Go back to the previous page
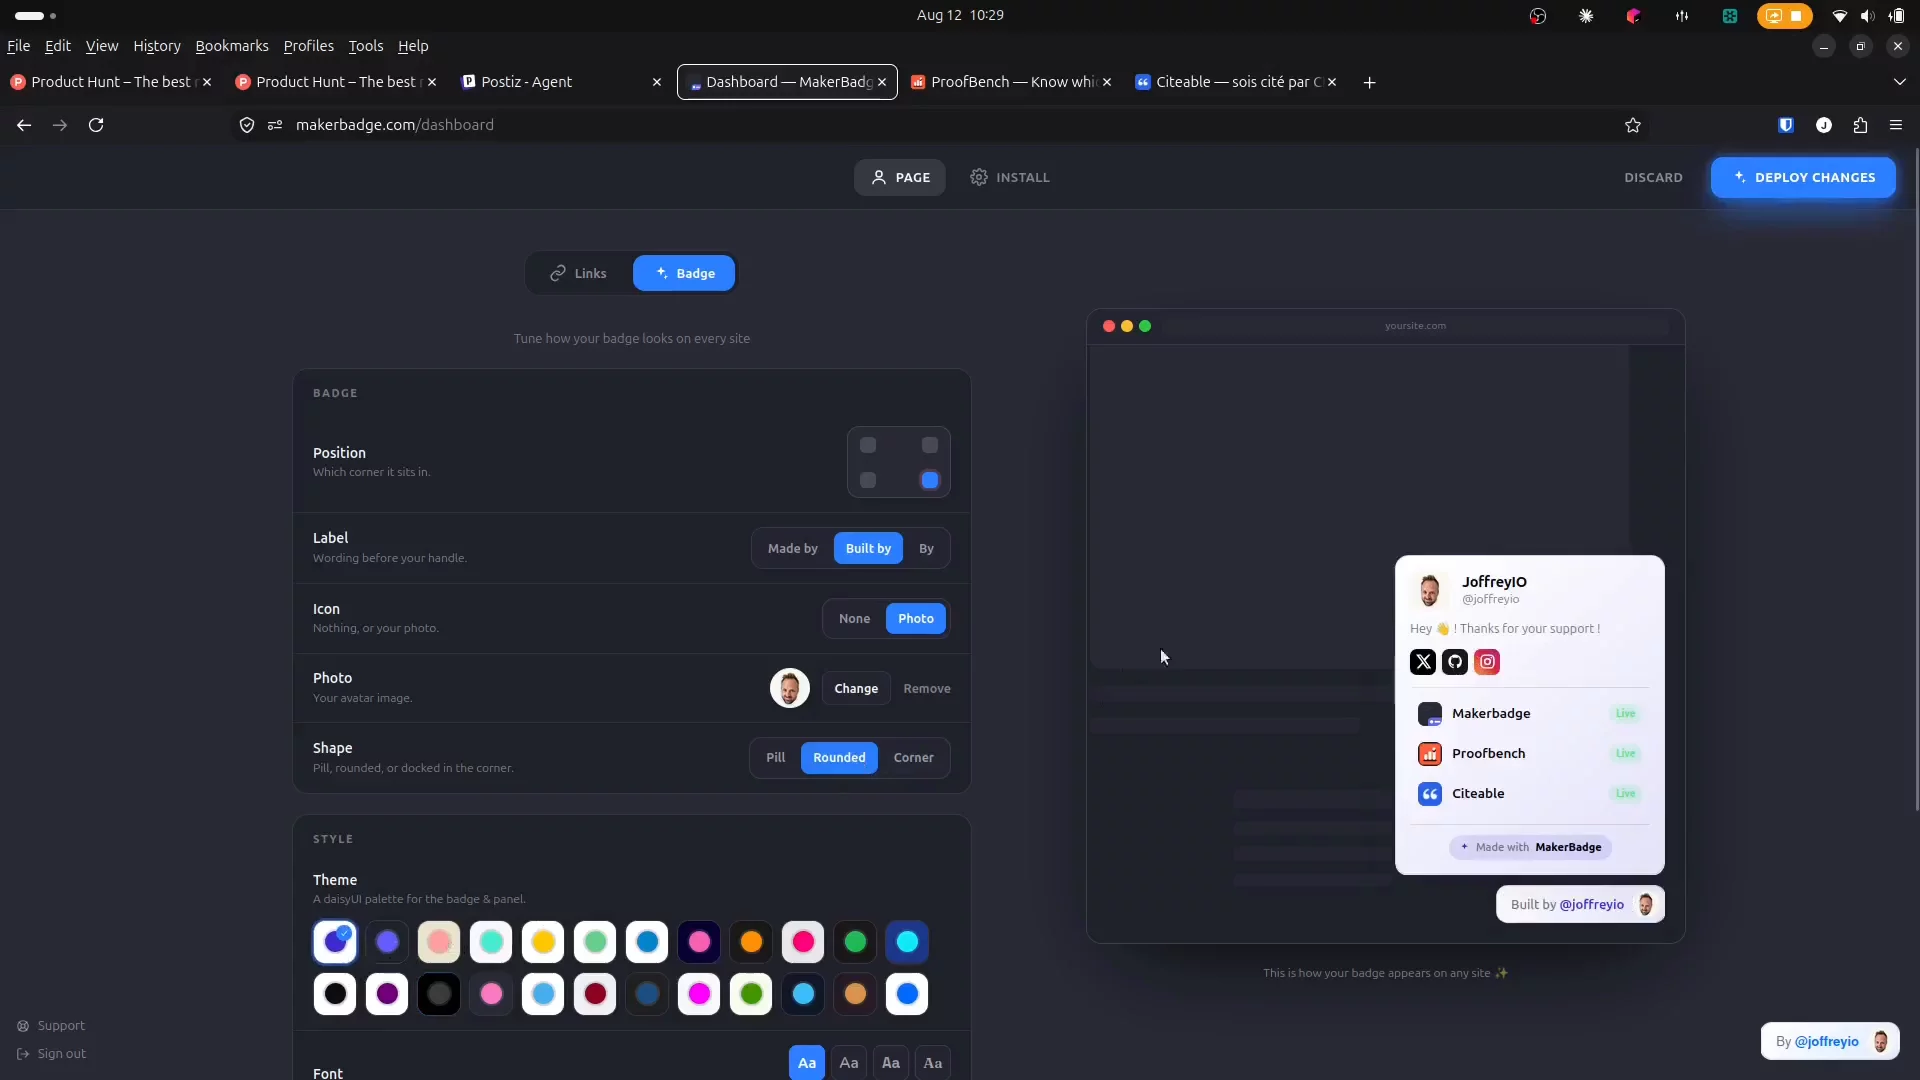The image size is (1920, 1080). [x=24, y=125]
